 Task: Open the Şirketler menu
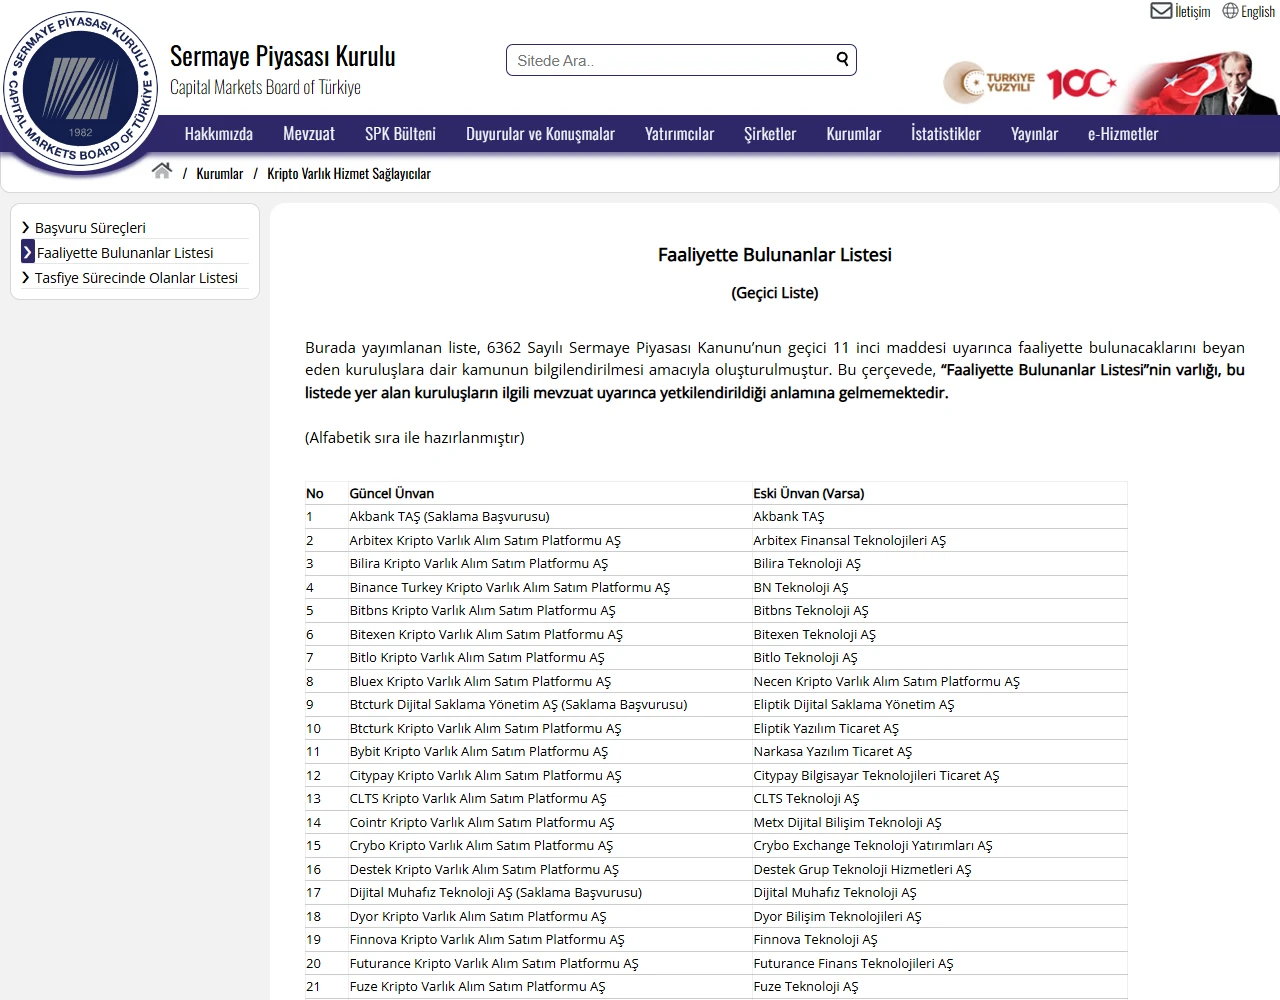[x=770, y=134]
